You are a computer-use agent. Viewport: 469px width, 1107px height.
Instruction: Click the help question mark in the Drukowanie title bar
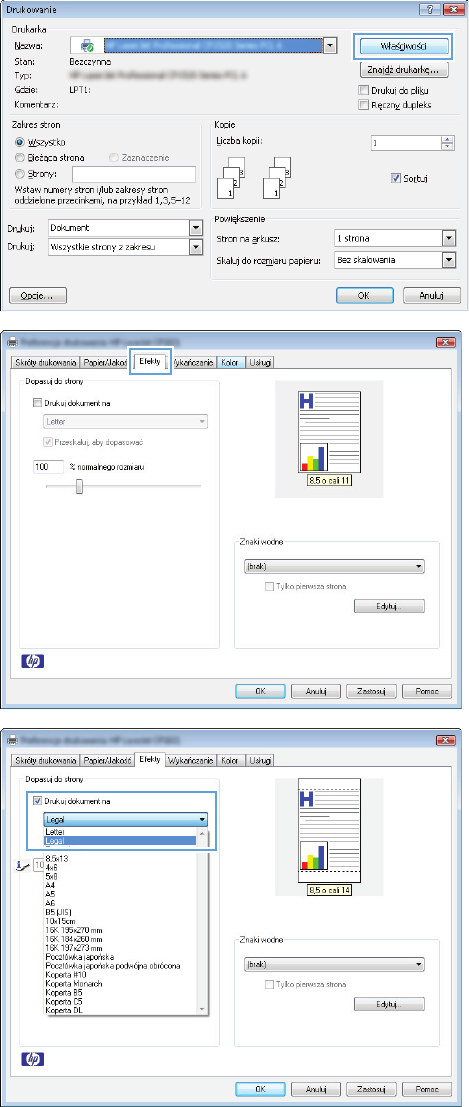click(428, 10)
